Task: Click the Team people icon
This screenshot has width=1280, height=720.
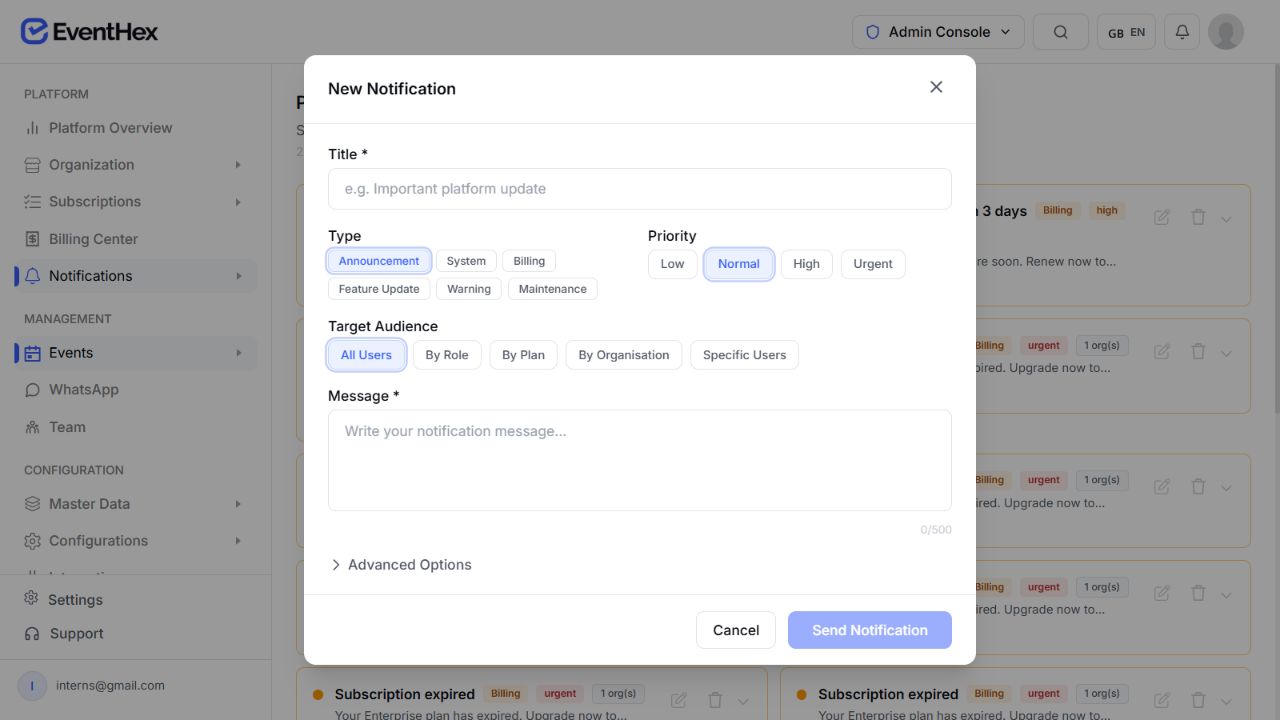Action: (32, 427)
